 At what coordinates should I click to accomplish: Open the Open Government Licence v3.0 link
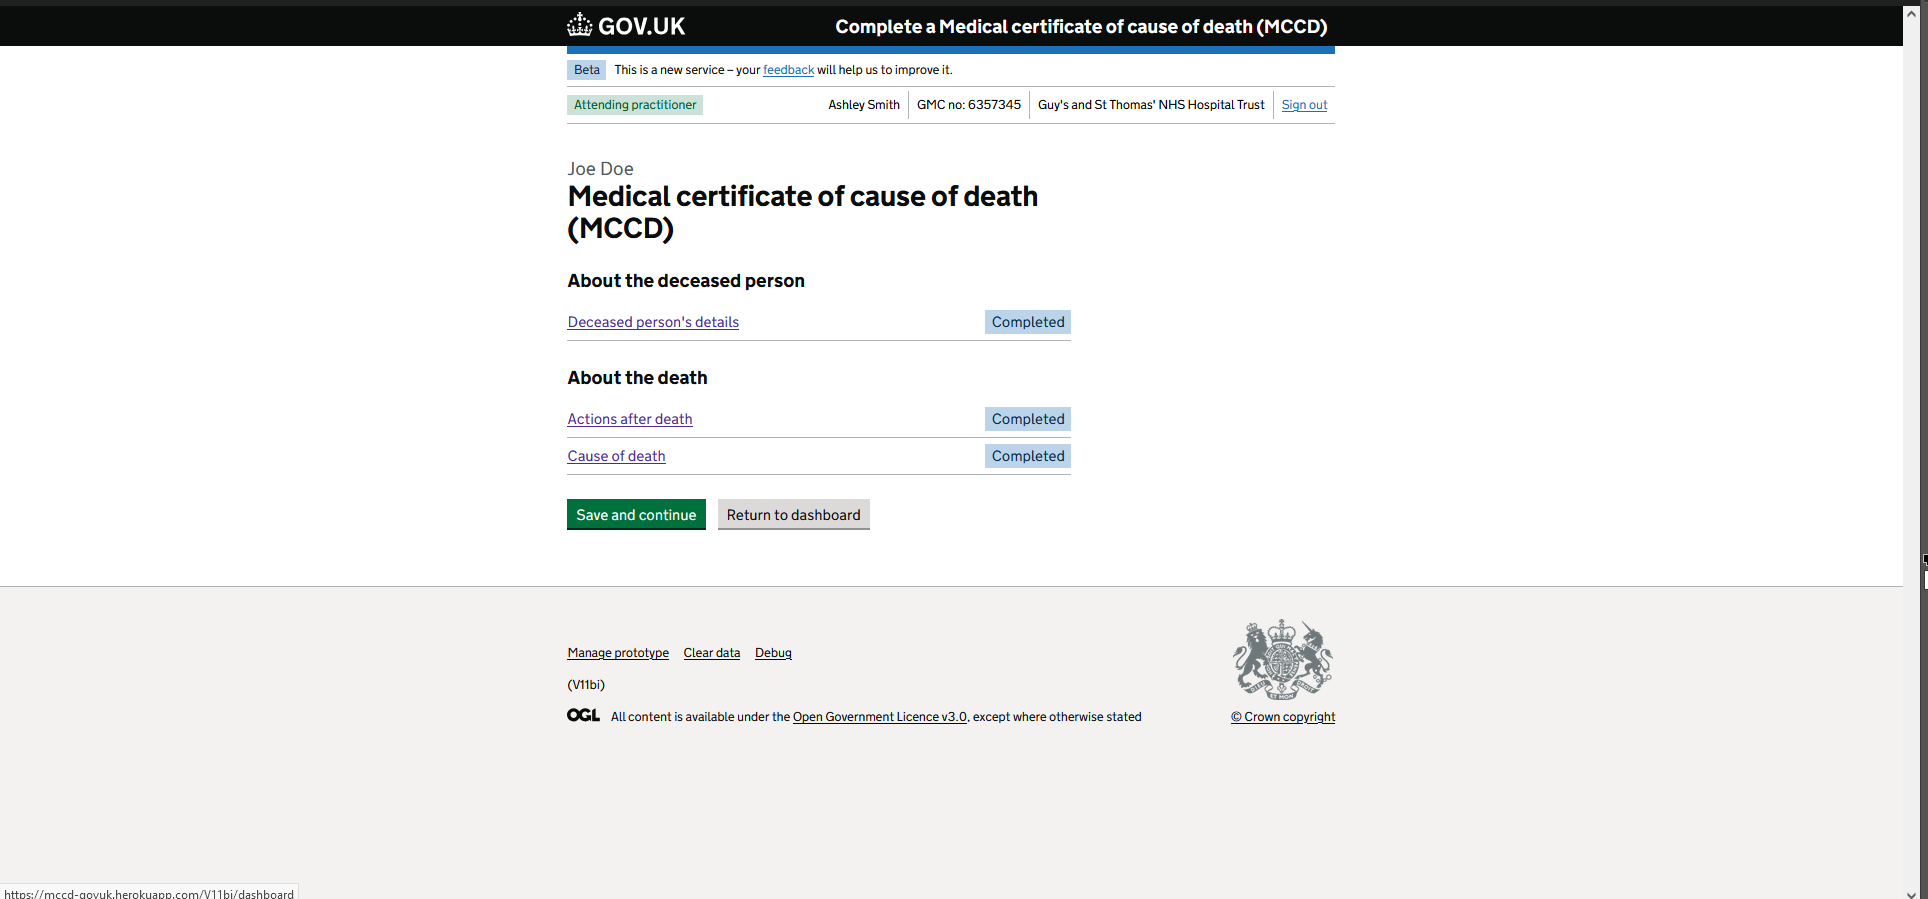(880, 717)
